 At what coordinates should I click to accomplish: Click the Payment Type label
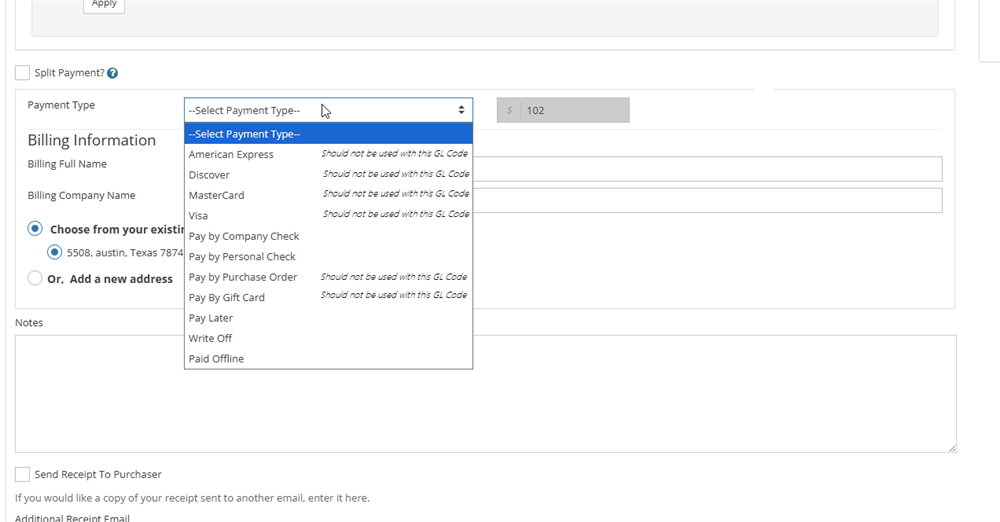61,105
